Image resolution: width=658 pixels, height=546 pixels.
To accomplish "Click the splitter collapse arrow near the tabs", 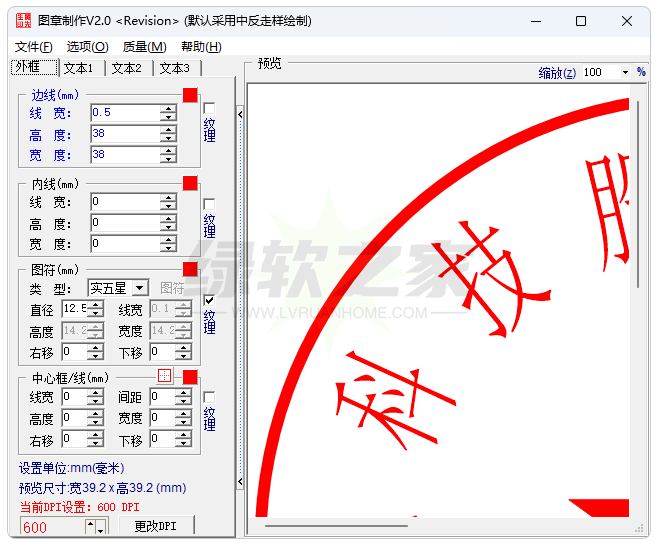I will (x=240, y=113).
